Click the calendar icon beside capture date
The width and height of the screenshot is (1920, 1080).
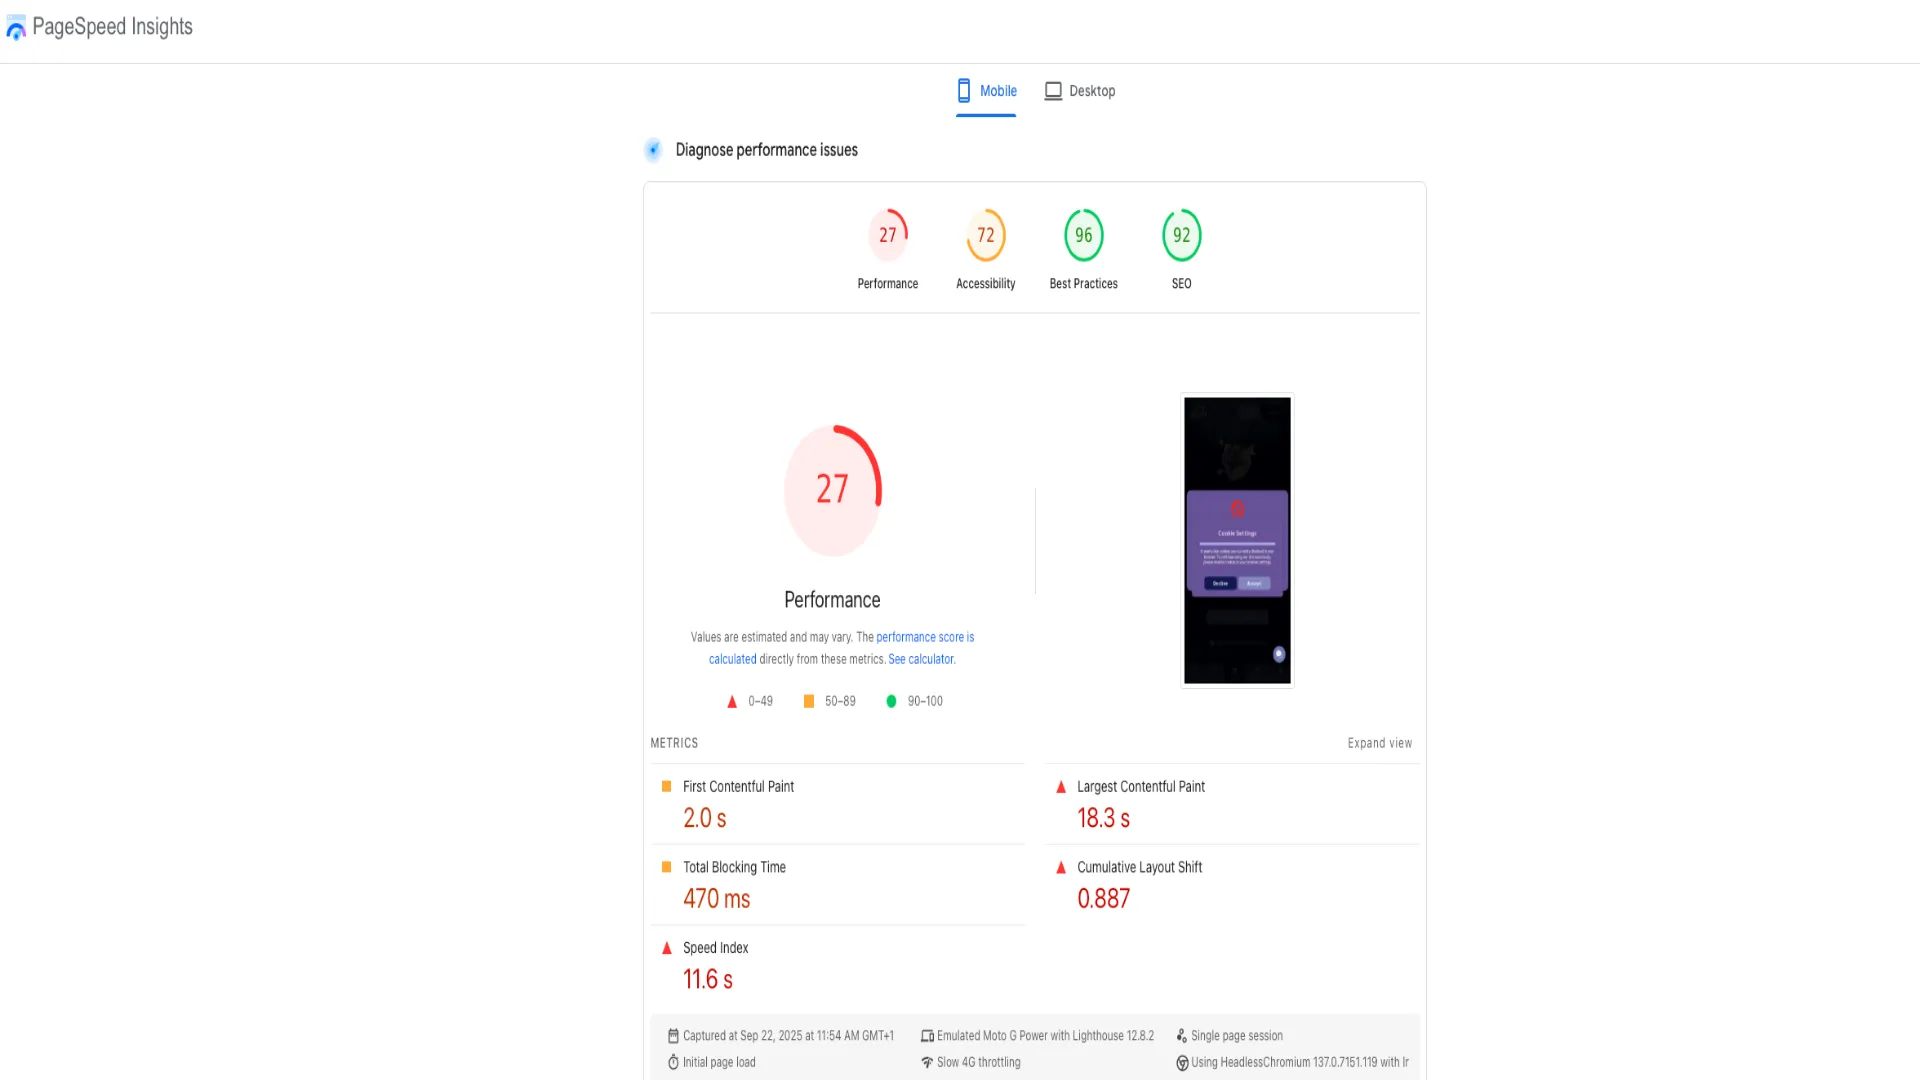pos(673,1036)
